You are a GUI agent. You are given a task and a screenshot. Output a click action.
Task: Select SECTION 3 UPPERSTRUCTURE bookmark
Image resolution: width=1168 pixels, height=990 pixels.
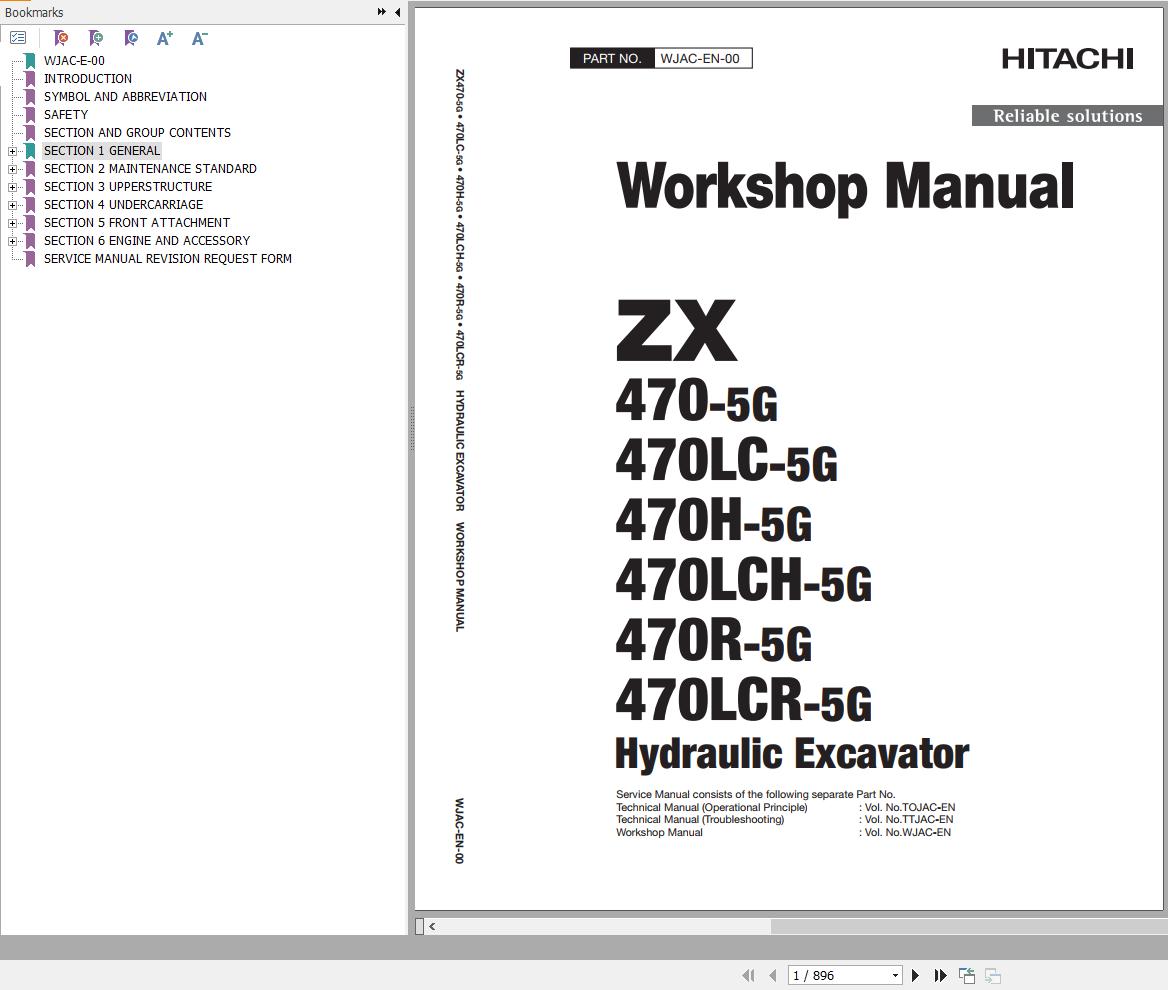pos(127,186)
